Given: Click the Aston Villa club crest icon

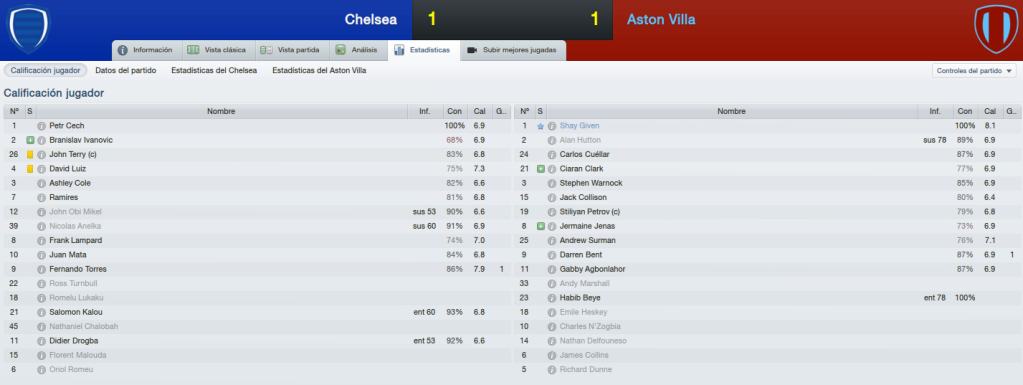Looking at the screenshot, I should pos(995,29).
